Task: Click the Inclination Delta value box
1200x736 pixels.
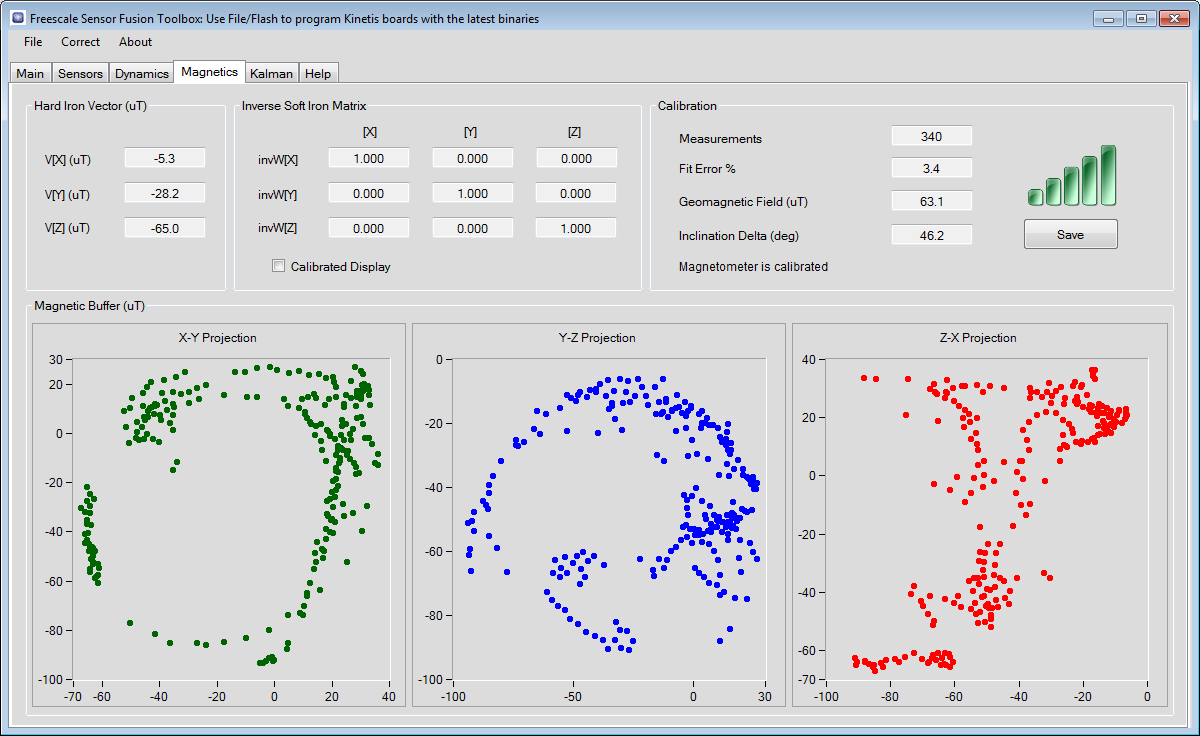Action: pos(931,236)
